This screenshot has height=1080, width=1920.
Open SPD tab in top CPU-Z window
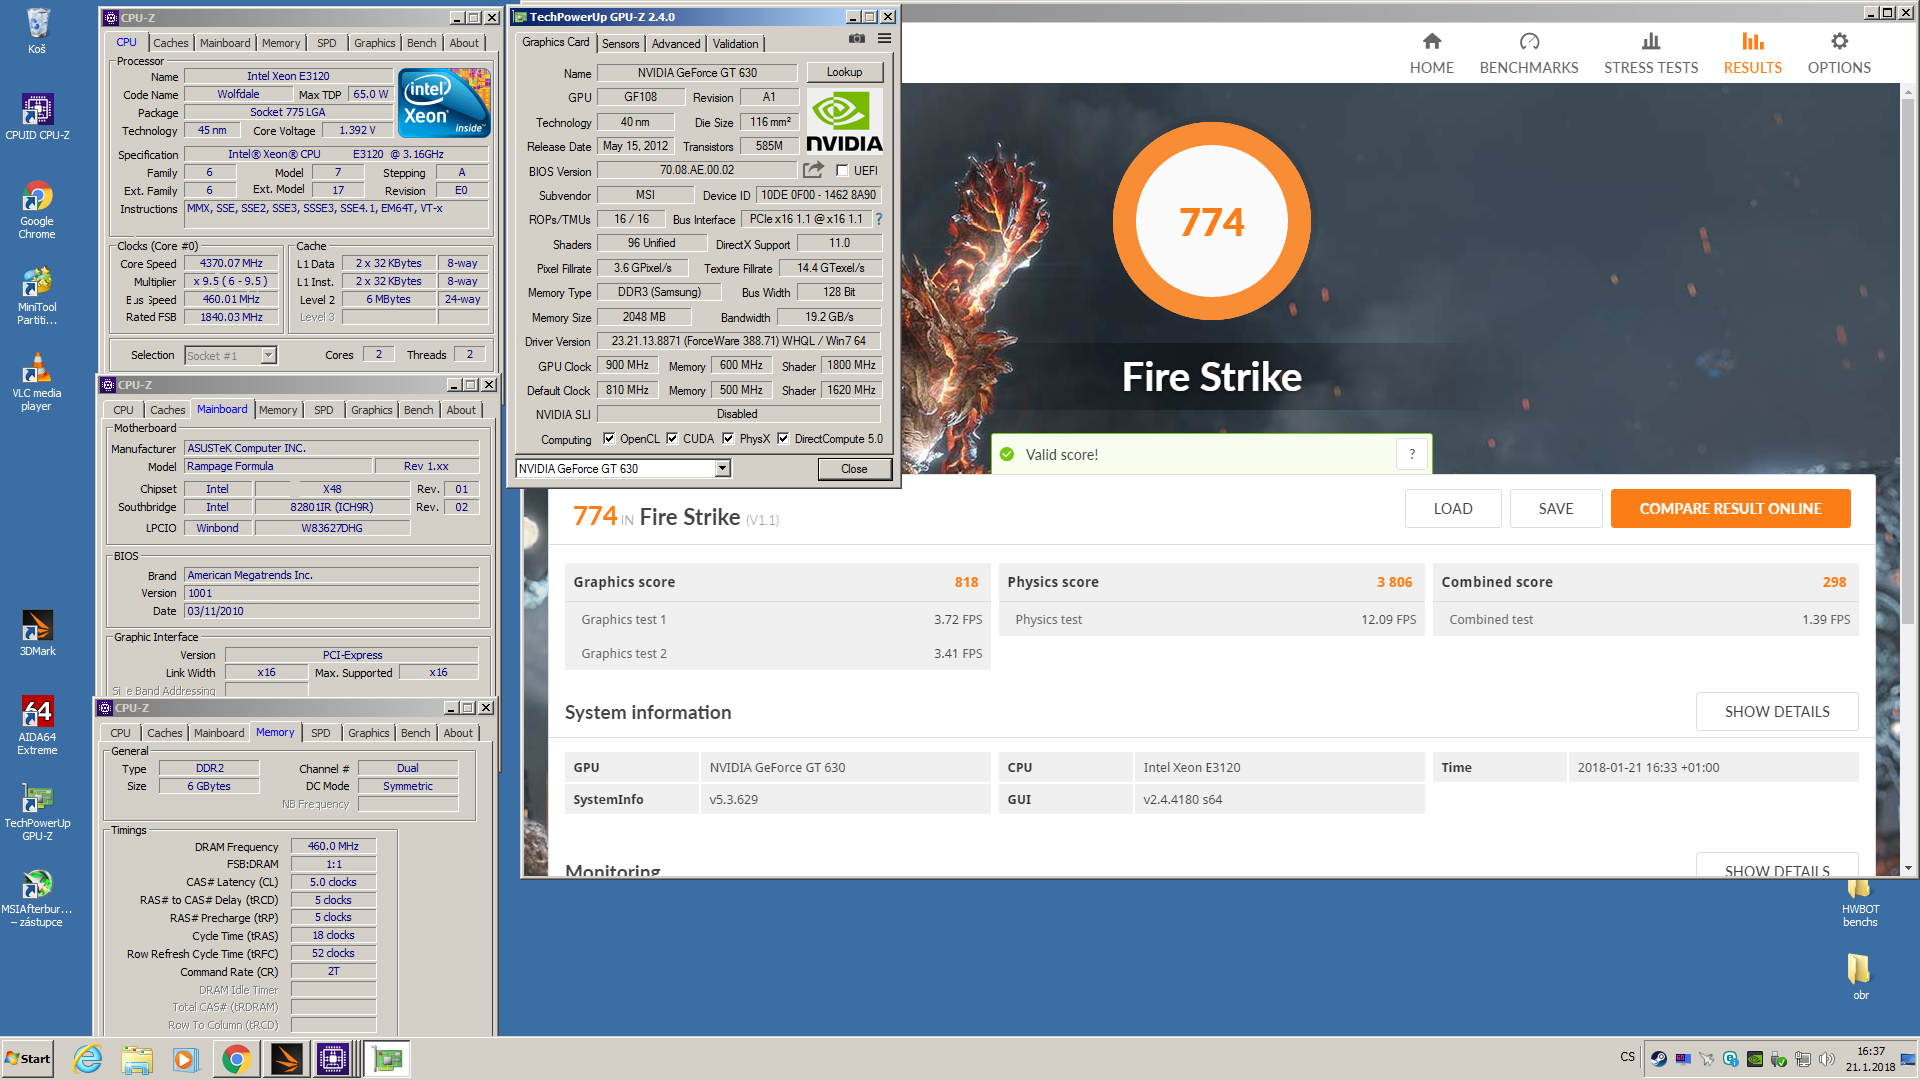click(326, 43)
